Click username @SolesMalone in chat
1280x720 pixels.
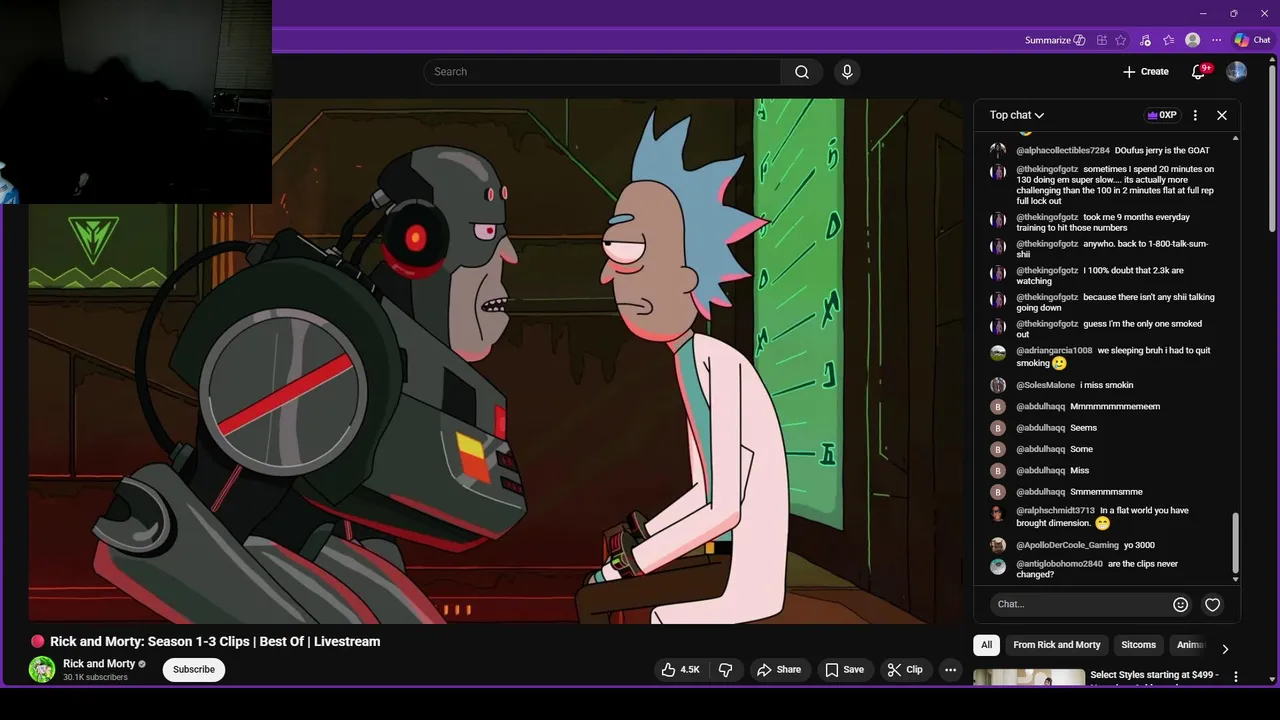tap(1045, 385)
